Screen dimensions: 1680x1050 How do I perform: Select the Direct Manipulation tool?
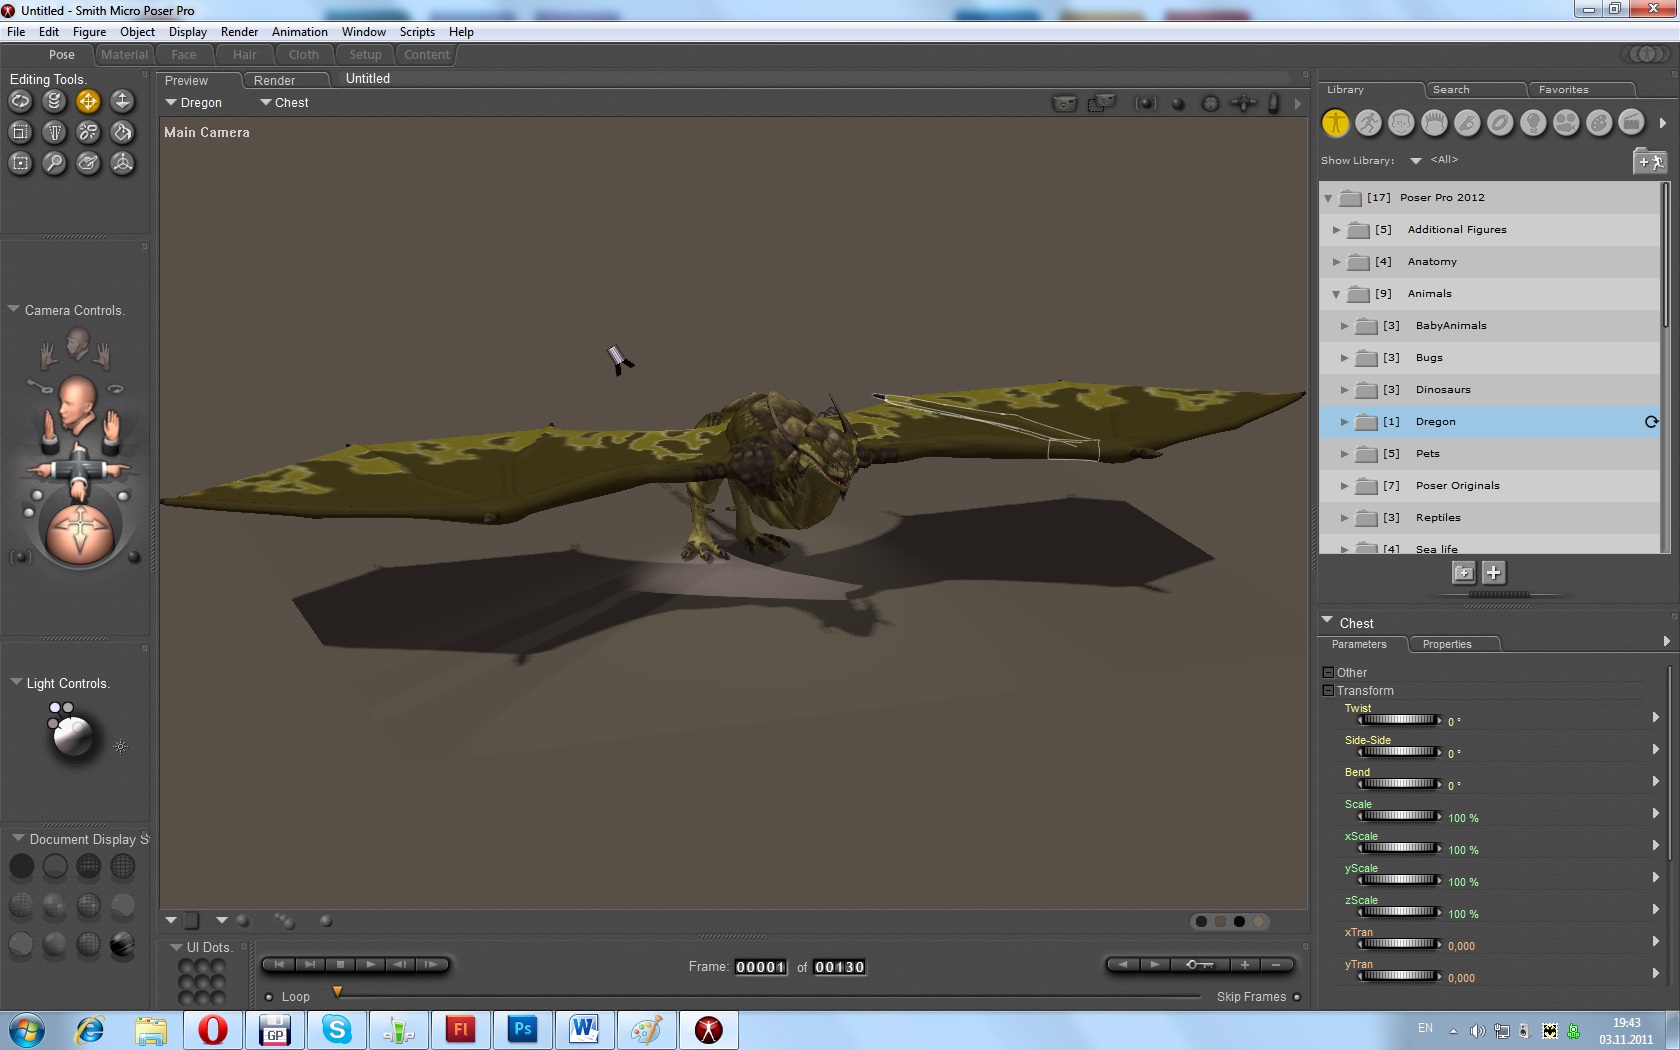coord(122,163)
